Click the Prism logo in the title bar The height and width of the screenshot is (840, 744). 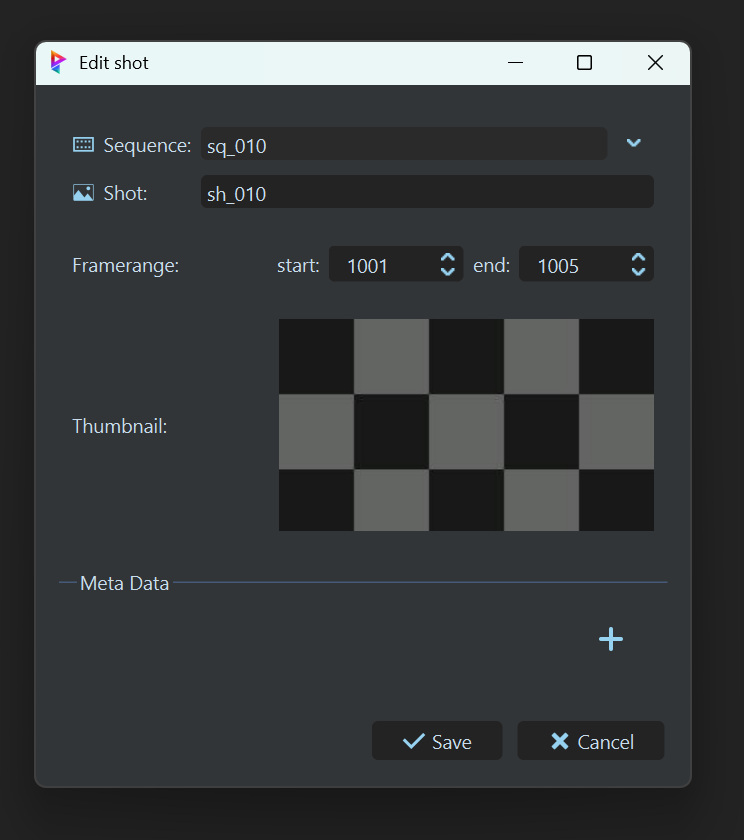[x=58, y=62]
